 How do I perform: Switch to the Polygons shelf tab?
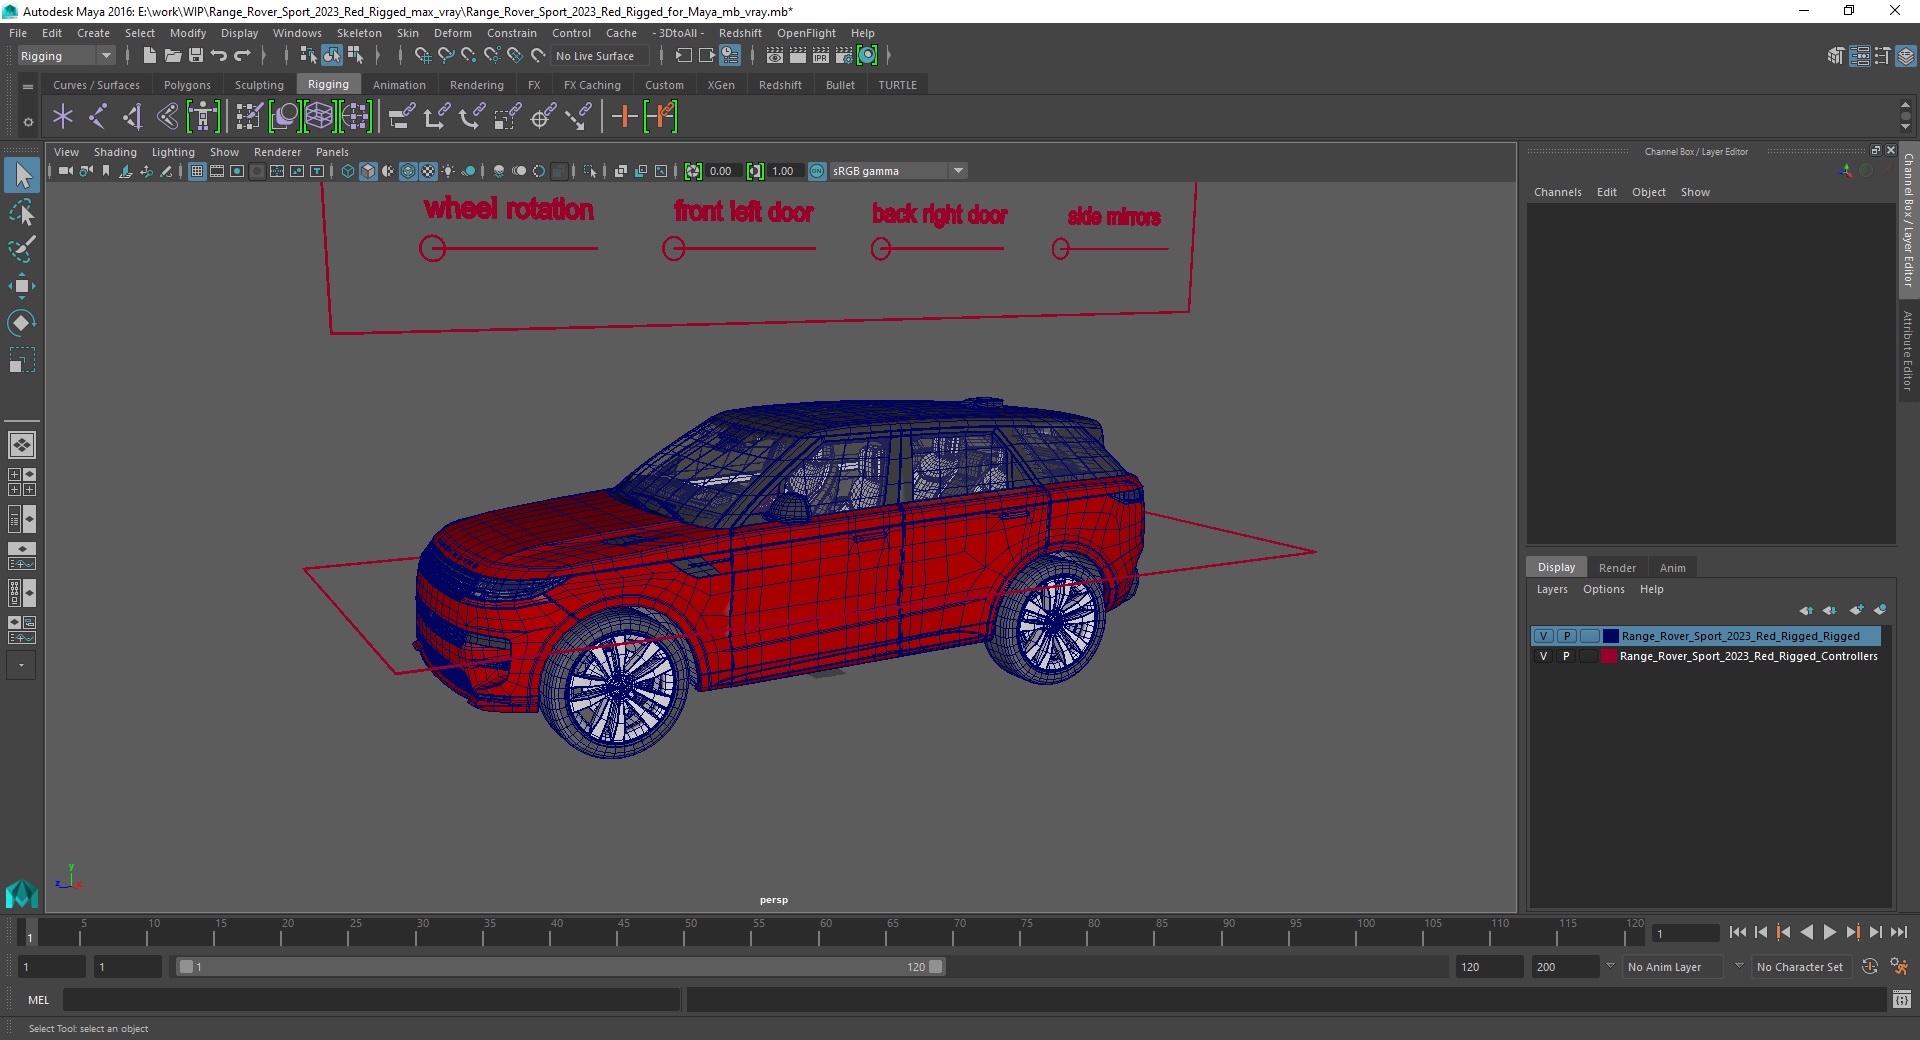[187, 85]
